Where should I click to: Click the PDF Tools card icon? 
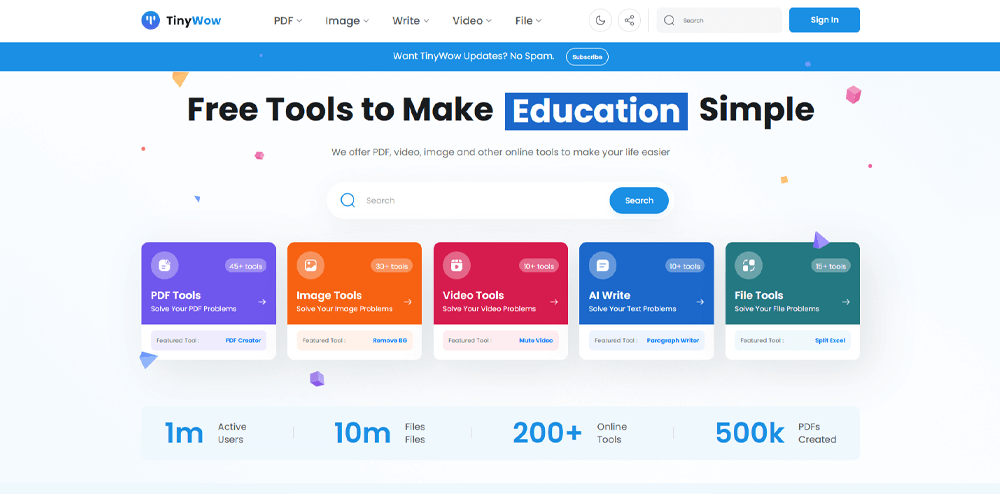(x=165, y=265)
